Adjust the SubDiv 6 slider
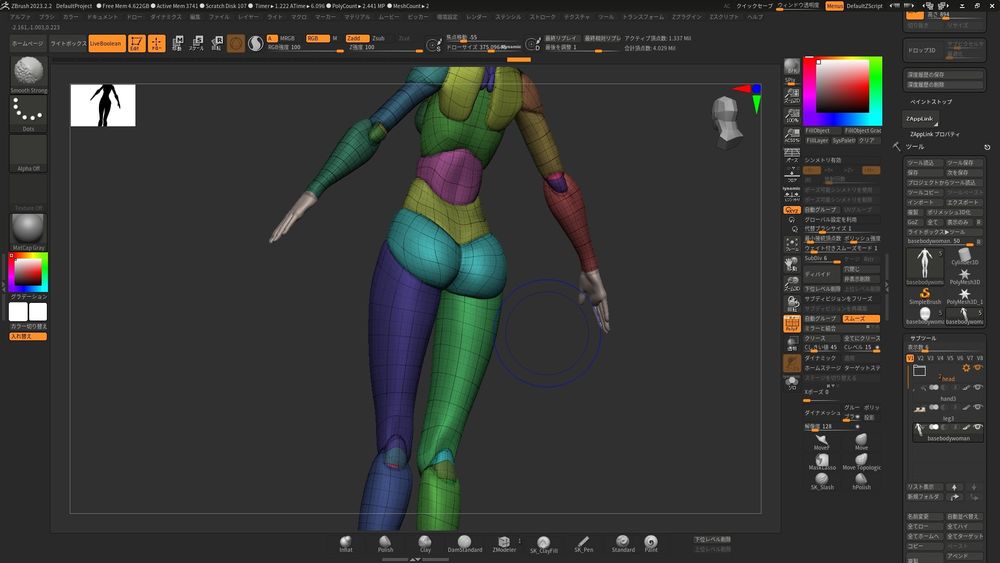Screen dimensions: 1000x563 (x=823, y=259)
